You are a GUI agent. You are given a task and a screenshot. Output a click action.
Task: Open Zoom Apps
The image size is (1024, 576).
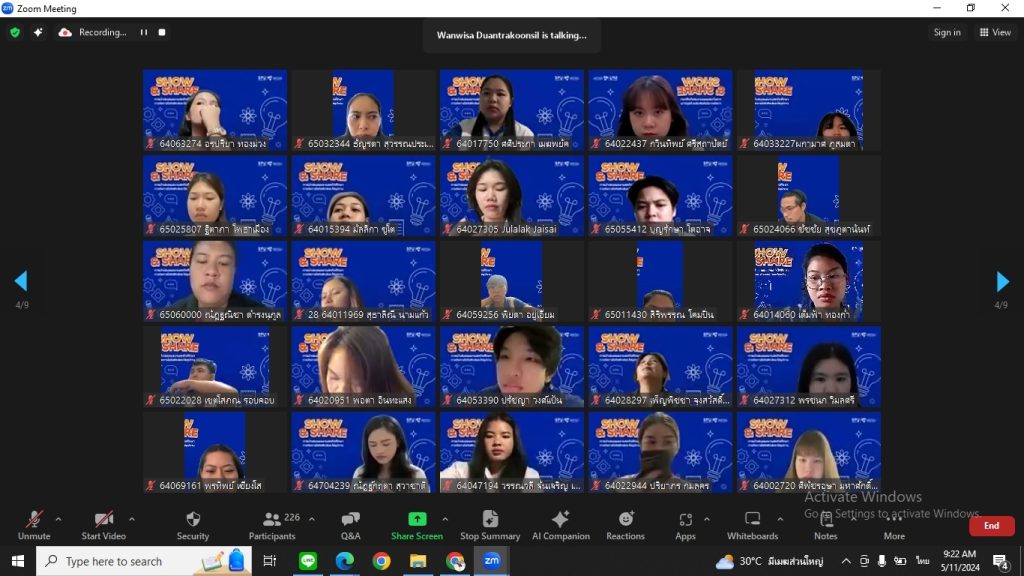tap(685, 525)
